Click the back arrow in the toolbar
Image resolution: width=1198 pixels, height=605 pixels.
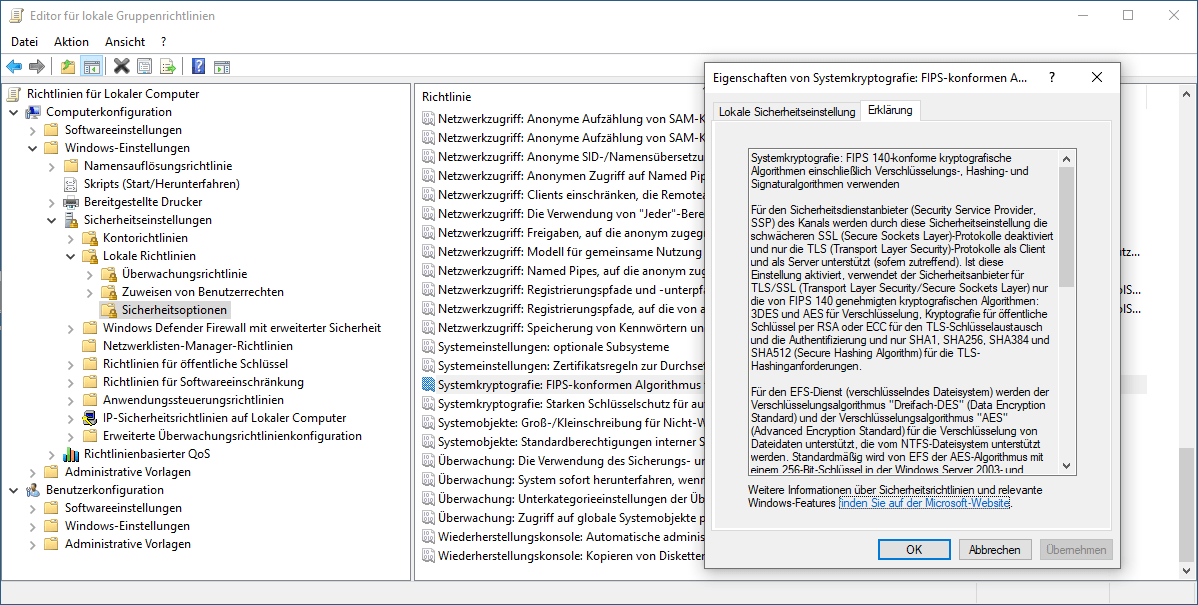(14, 67)
